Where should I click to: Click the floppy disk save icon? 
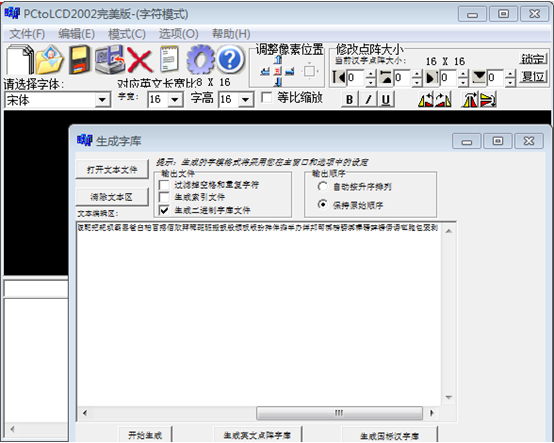[79, 59]
